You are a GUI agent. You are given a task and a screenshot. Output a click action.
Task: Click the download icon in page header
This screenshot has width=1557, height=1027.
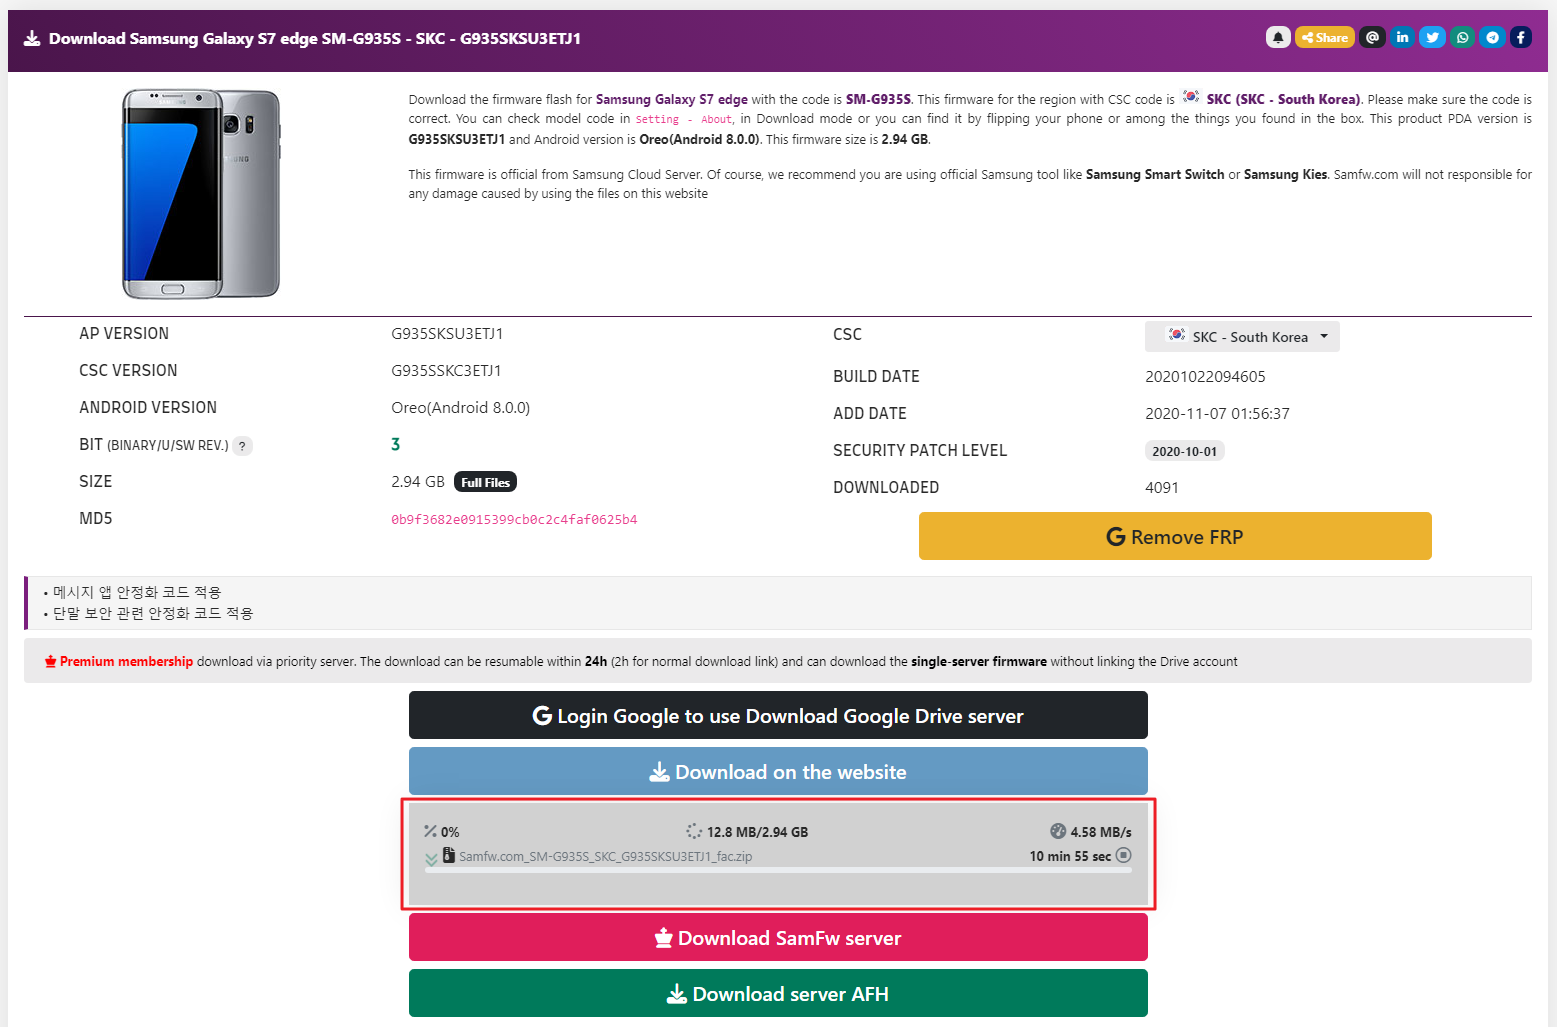point(32,38)
